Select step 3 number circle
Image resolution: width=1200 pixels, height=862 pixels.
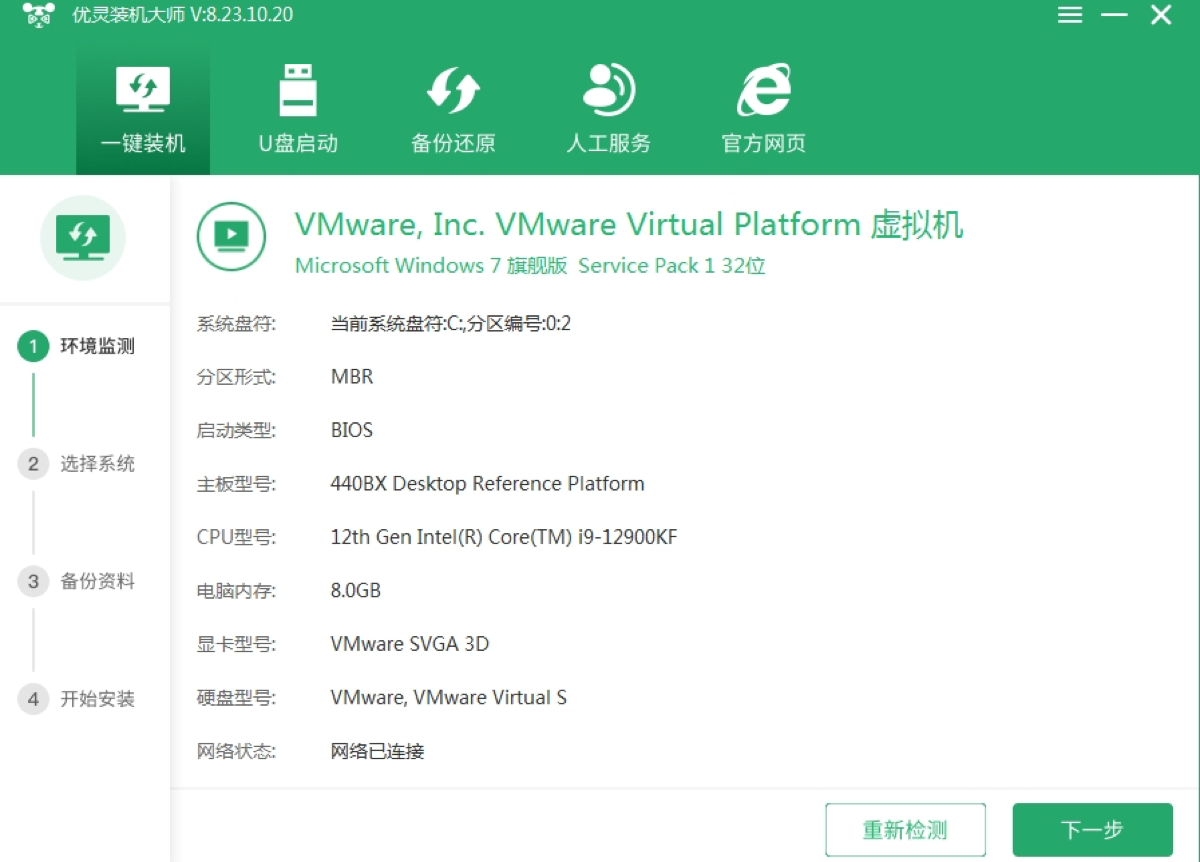coord(33,582)
